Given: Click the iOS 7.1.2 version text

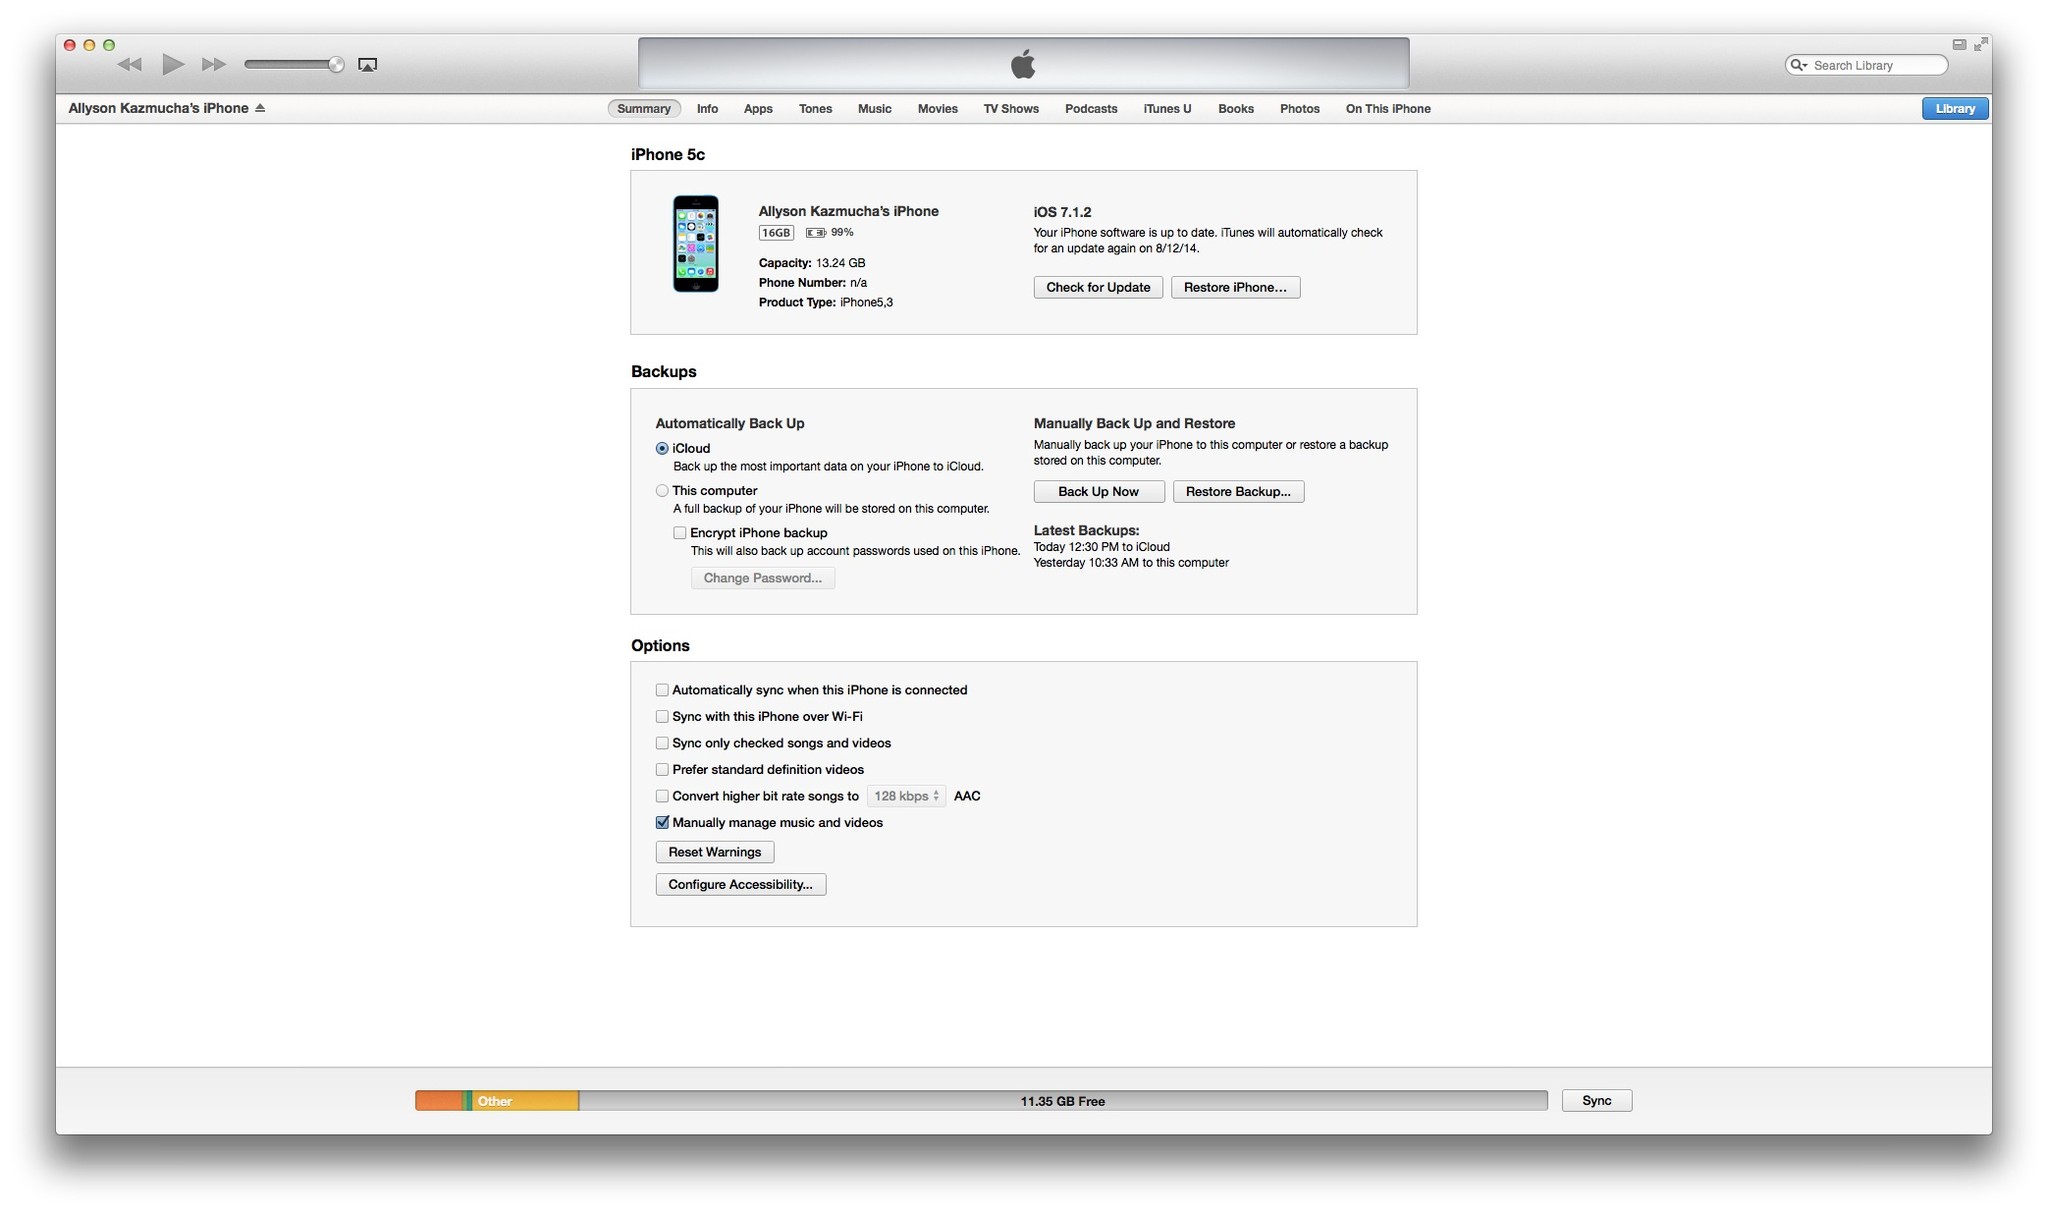Looking at the screenshot, I should point(1062,212).
